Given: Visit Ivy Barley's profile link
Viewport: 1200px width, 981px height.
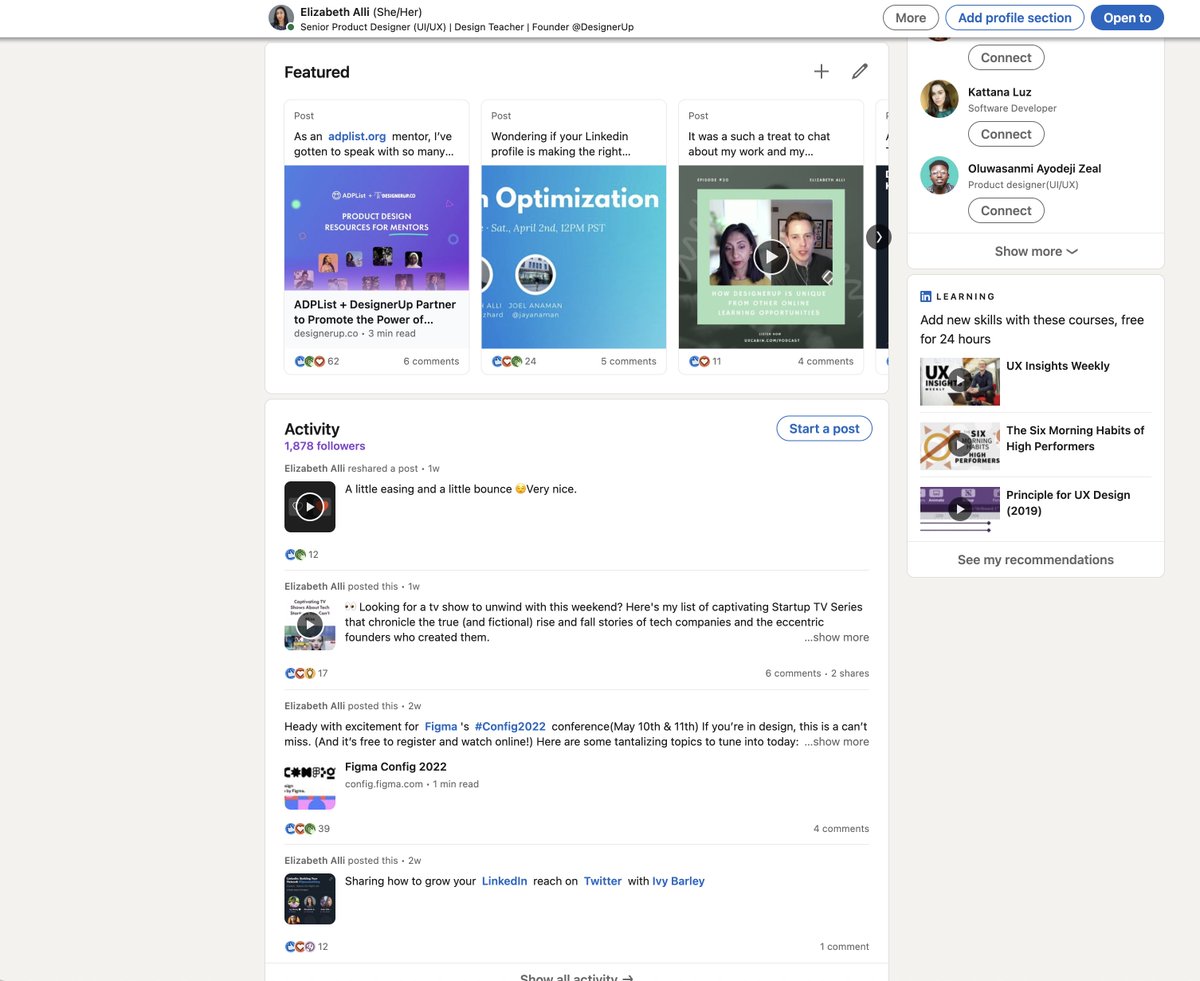Looking at the screenshot, I should point(678,881).
